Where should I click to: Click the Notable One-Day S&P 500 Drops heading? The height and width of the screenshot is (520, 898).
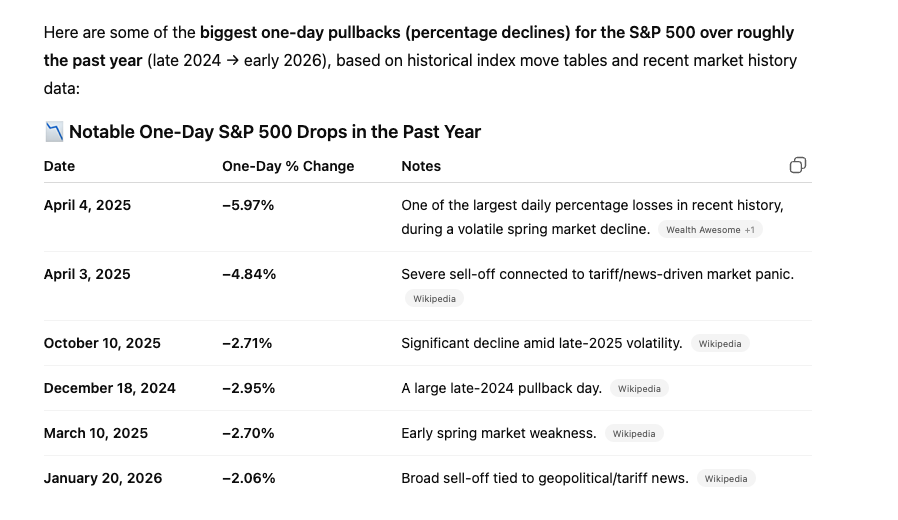tap(275, 132)
